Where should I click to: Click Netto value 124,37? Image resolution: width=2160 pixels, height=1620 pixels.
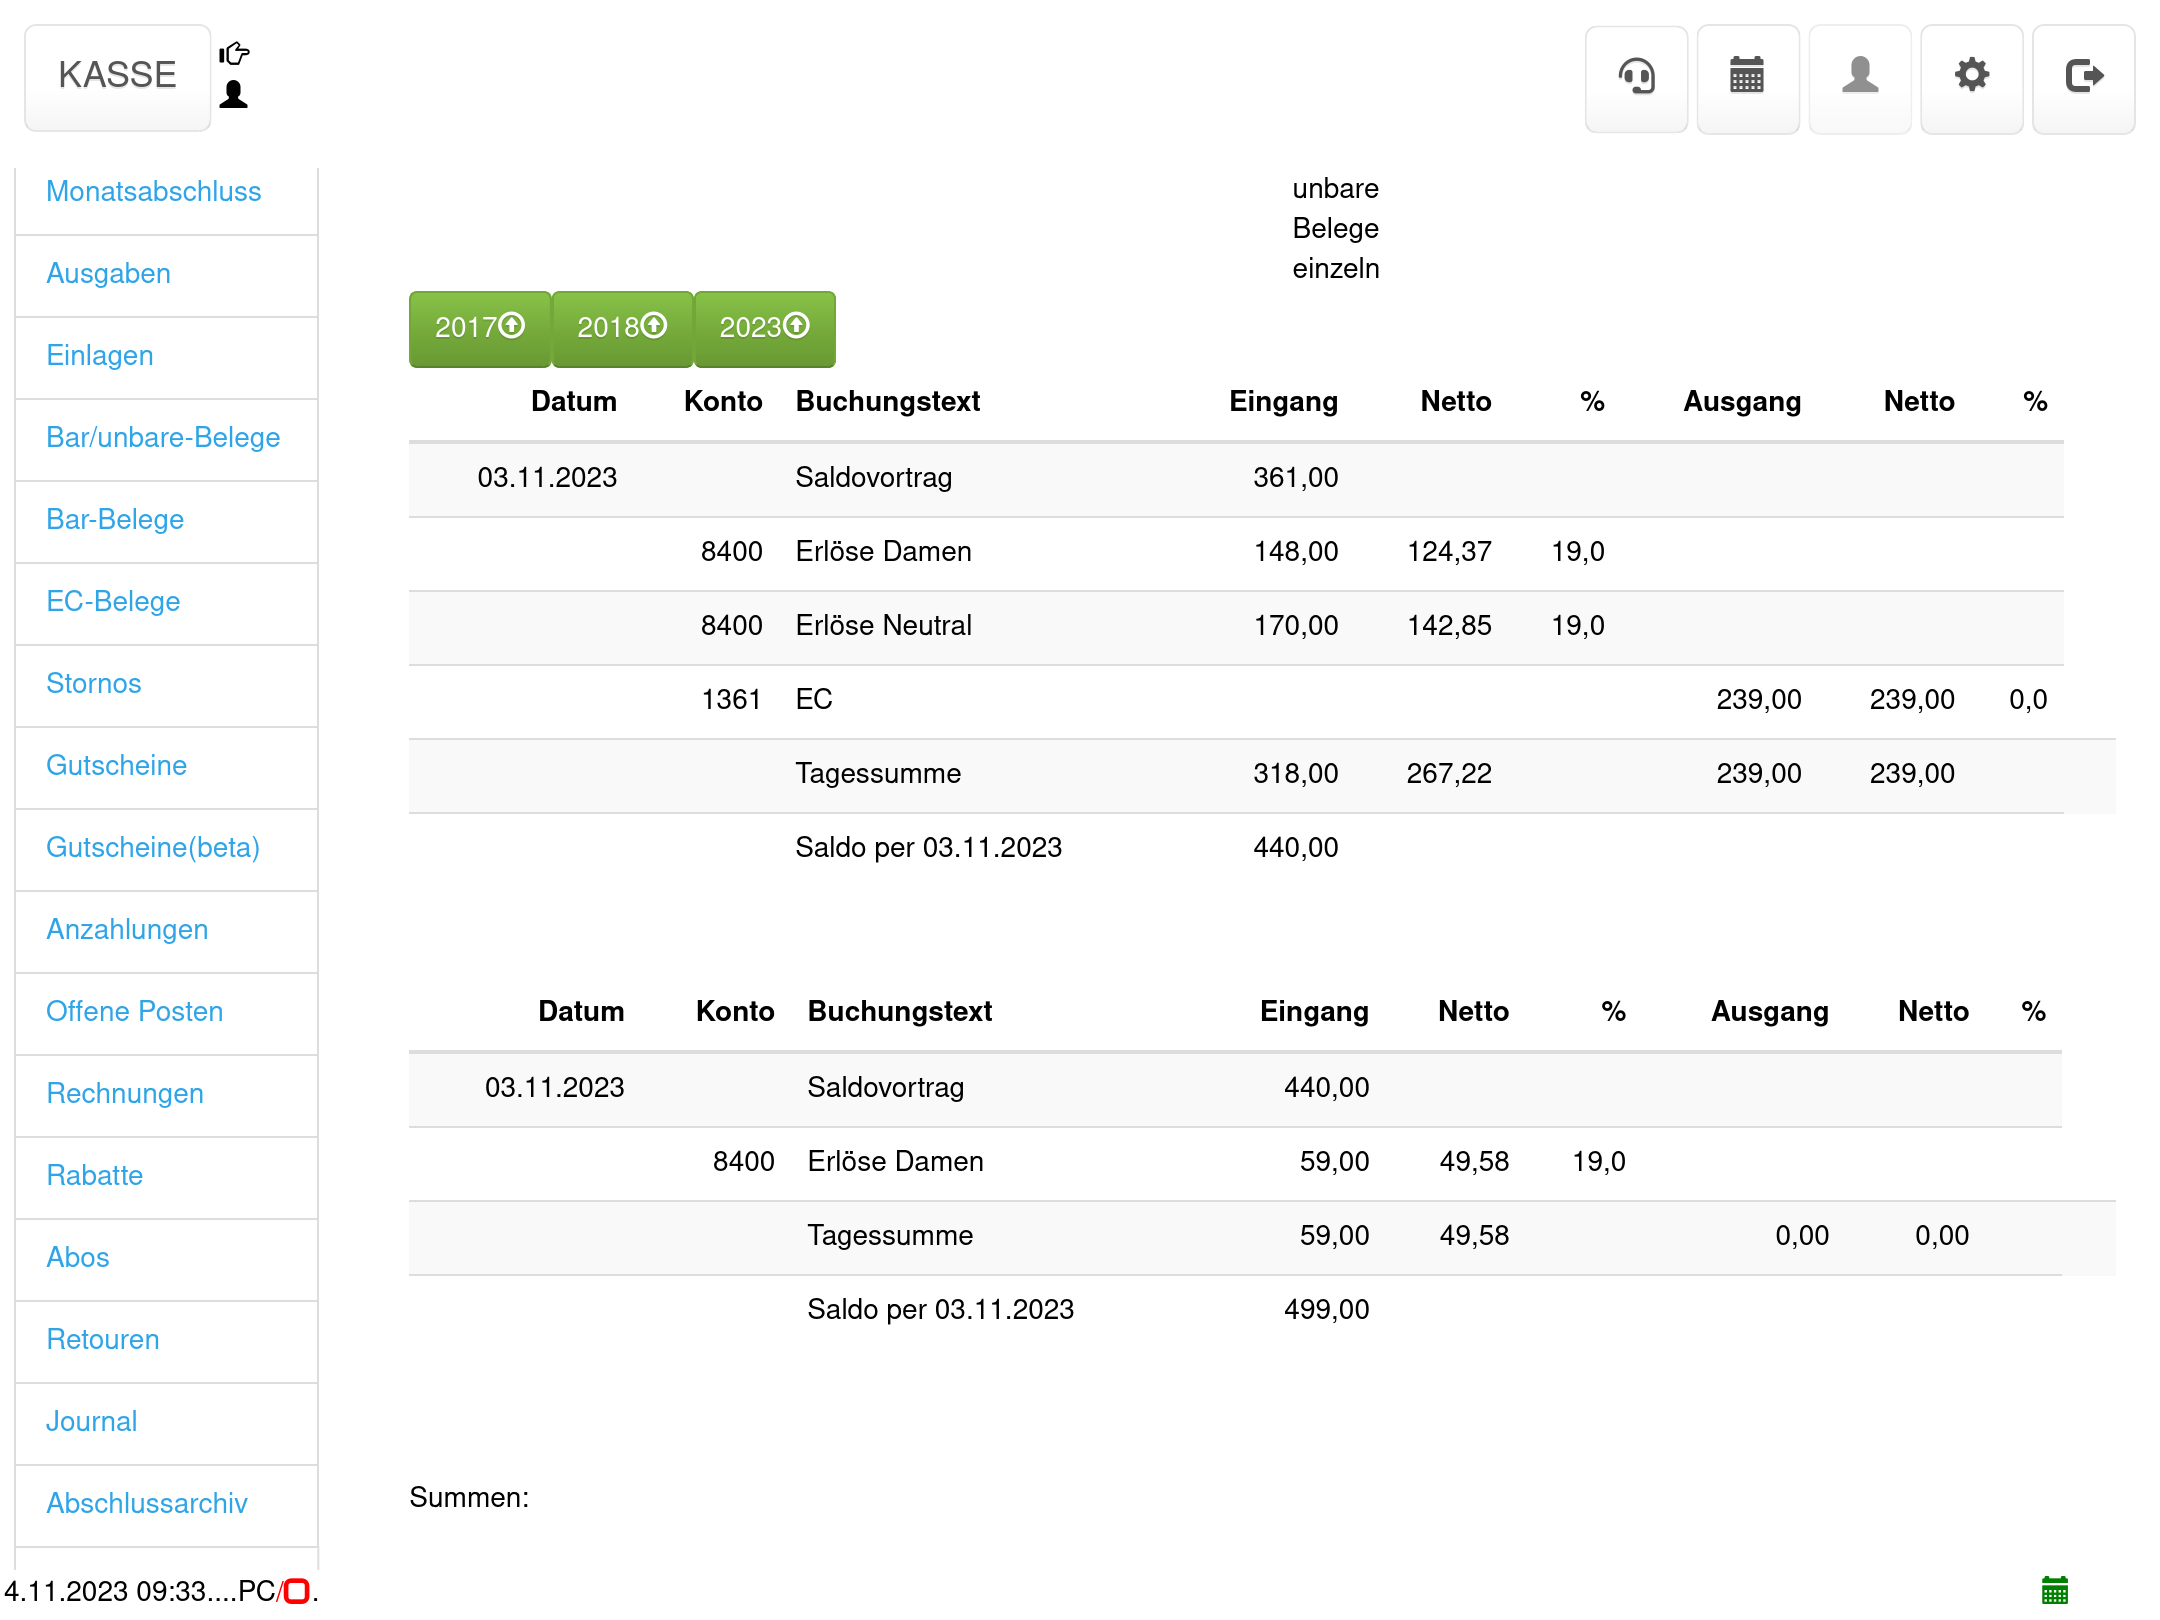1448,551
